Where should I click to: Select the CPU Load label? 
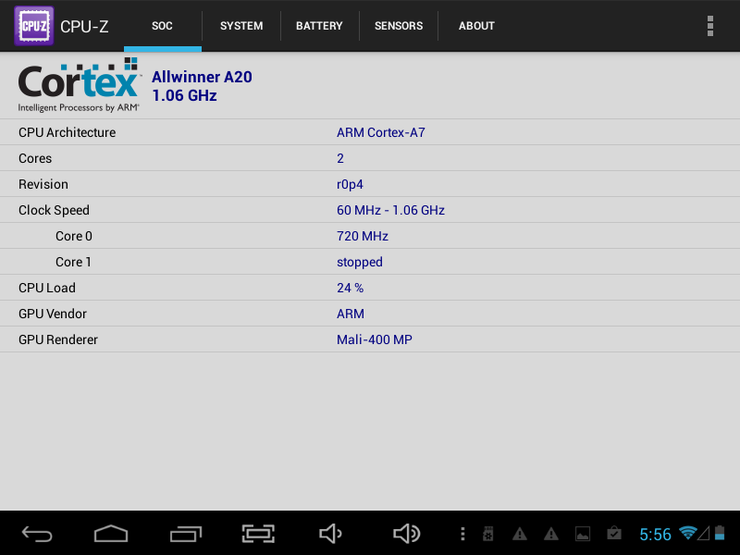pos(47,288)
